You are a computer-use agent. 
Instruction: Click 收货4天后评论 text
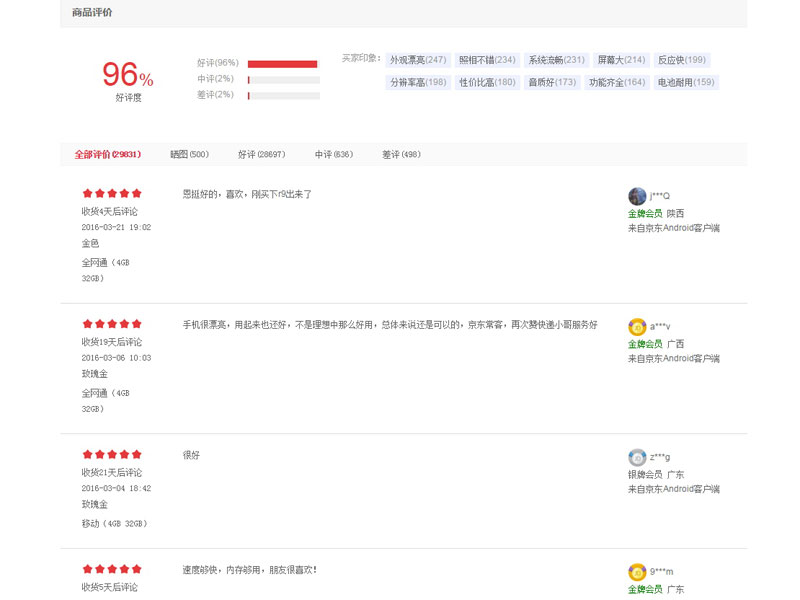[110, 212]
